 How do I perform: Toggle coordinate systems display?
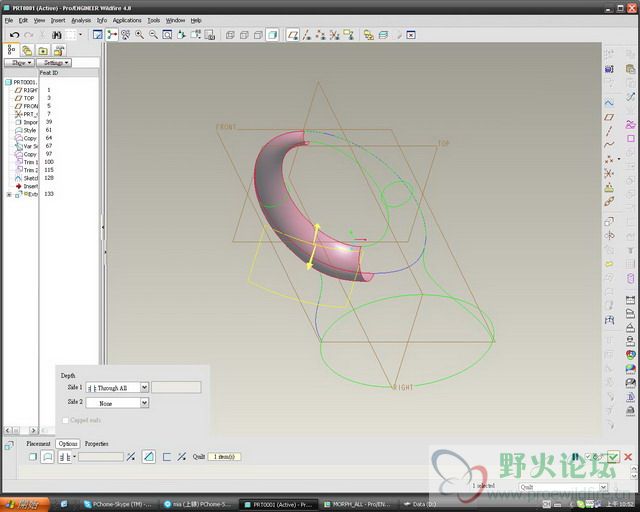[x=334, y=35]
